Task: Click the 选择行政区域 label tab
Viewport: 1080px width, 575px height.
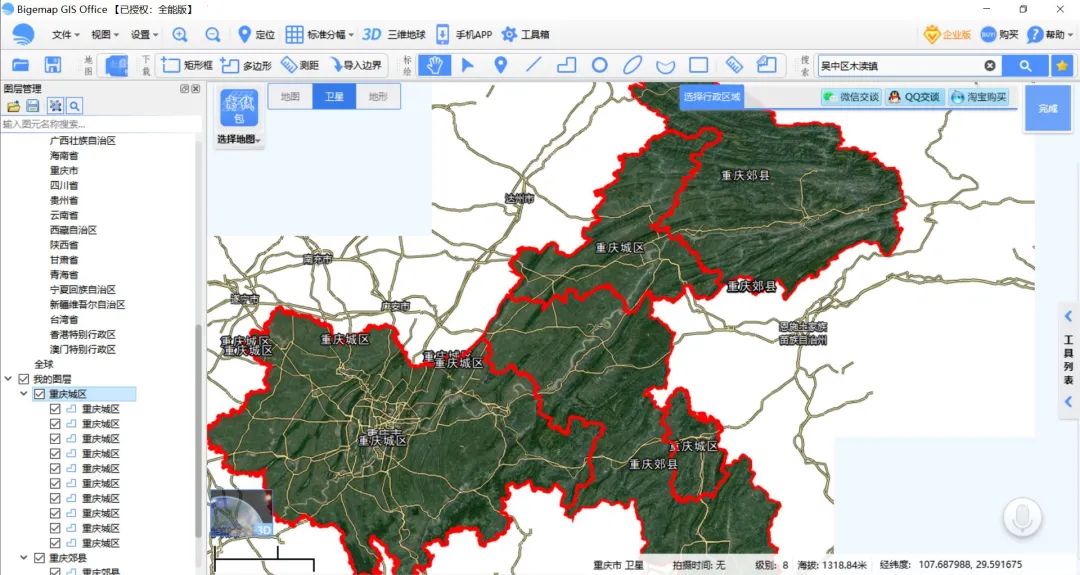Action: (712, 97)
